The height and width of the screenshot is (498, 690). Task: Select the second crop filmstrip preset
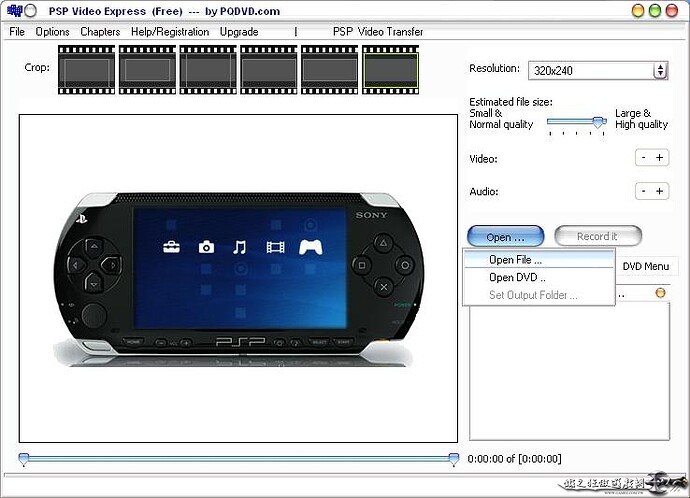tap(147, 70)
